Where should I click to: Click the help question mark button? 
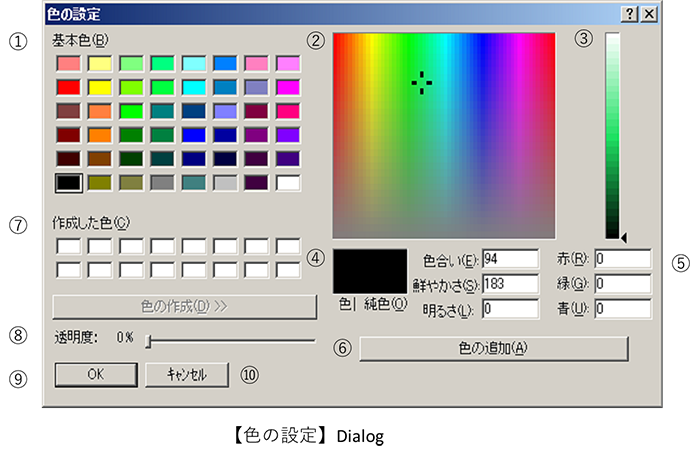tap(630, 14)
